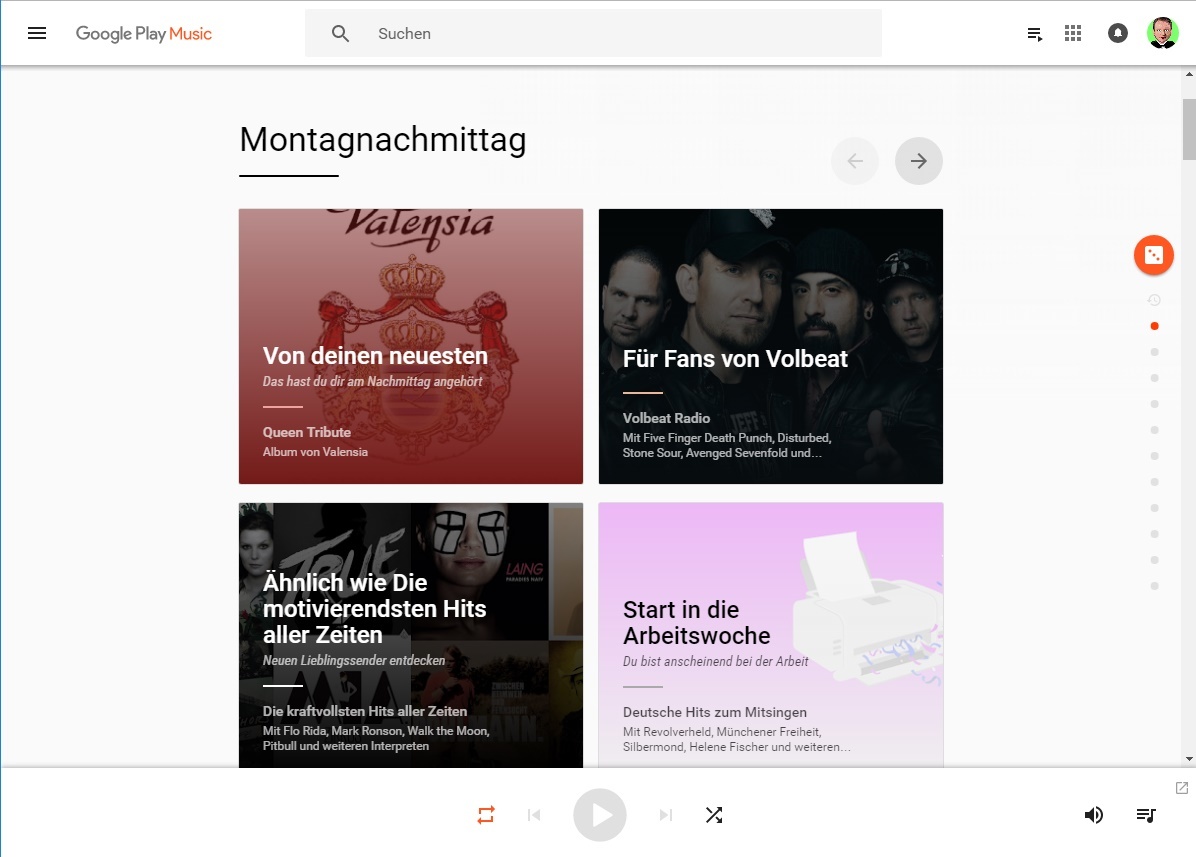Jump to the last section navigation dot
1196x857 pixels.
click(1154, 586)
